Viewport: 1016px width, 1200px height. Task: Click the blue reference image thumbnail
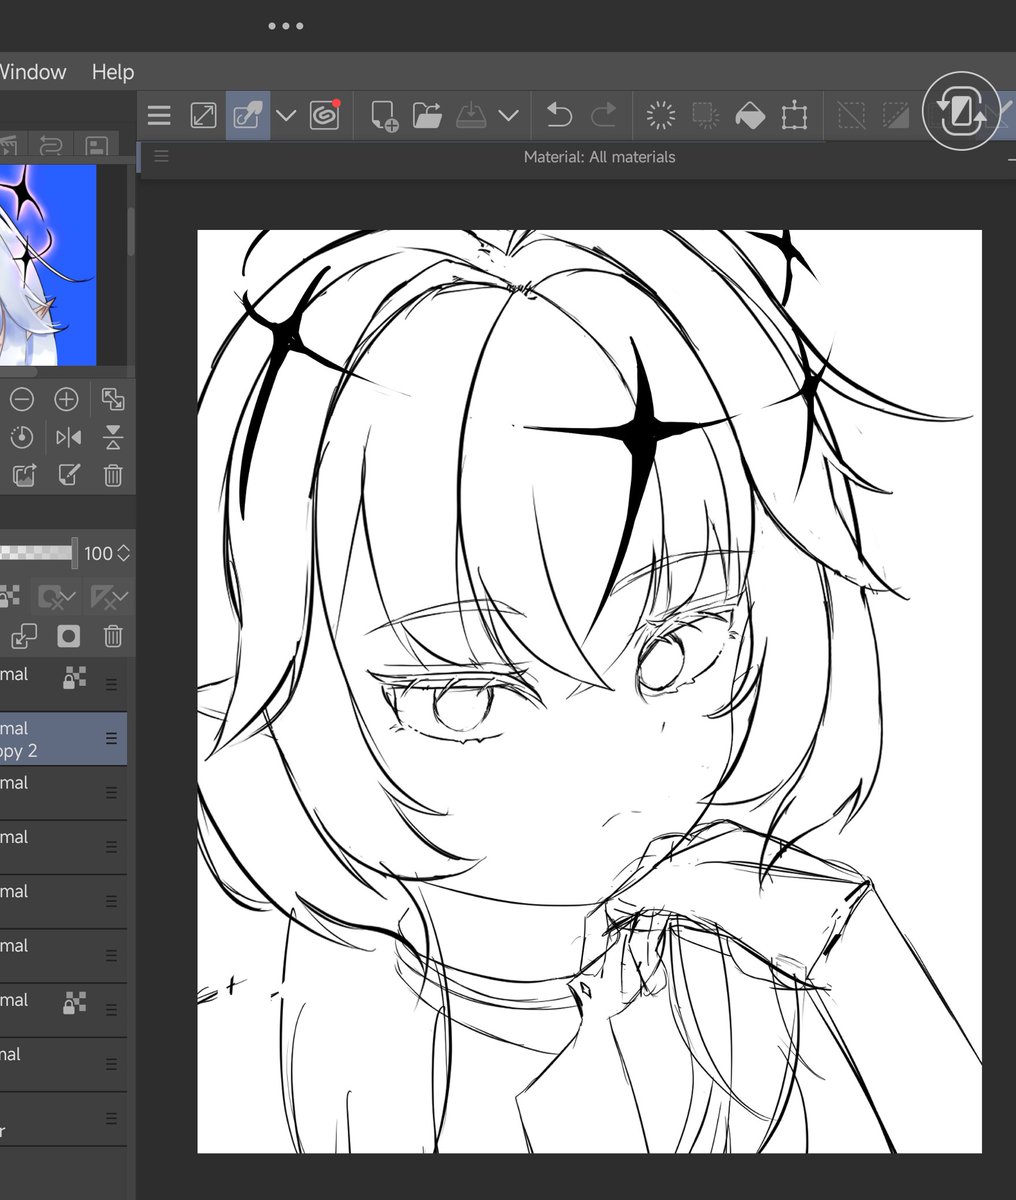(48, 265)
